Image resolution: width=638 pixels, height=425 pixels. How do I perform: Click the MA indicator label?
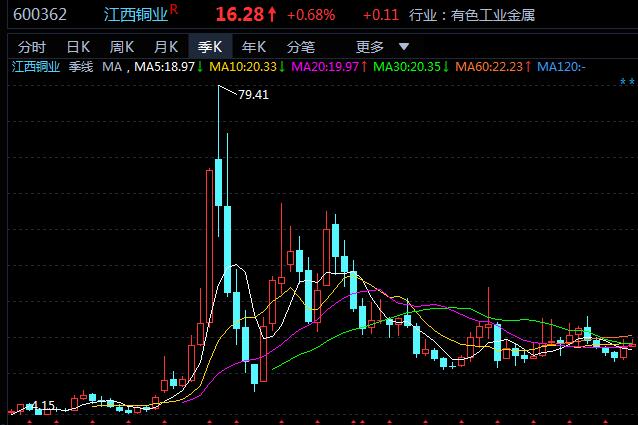click(112, 67)
